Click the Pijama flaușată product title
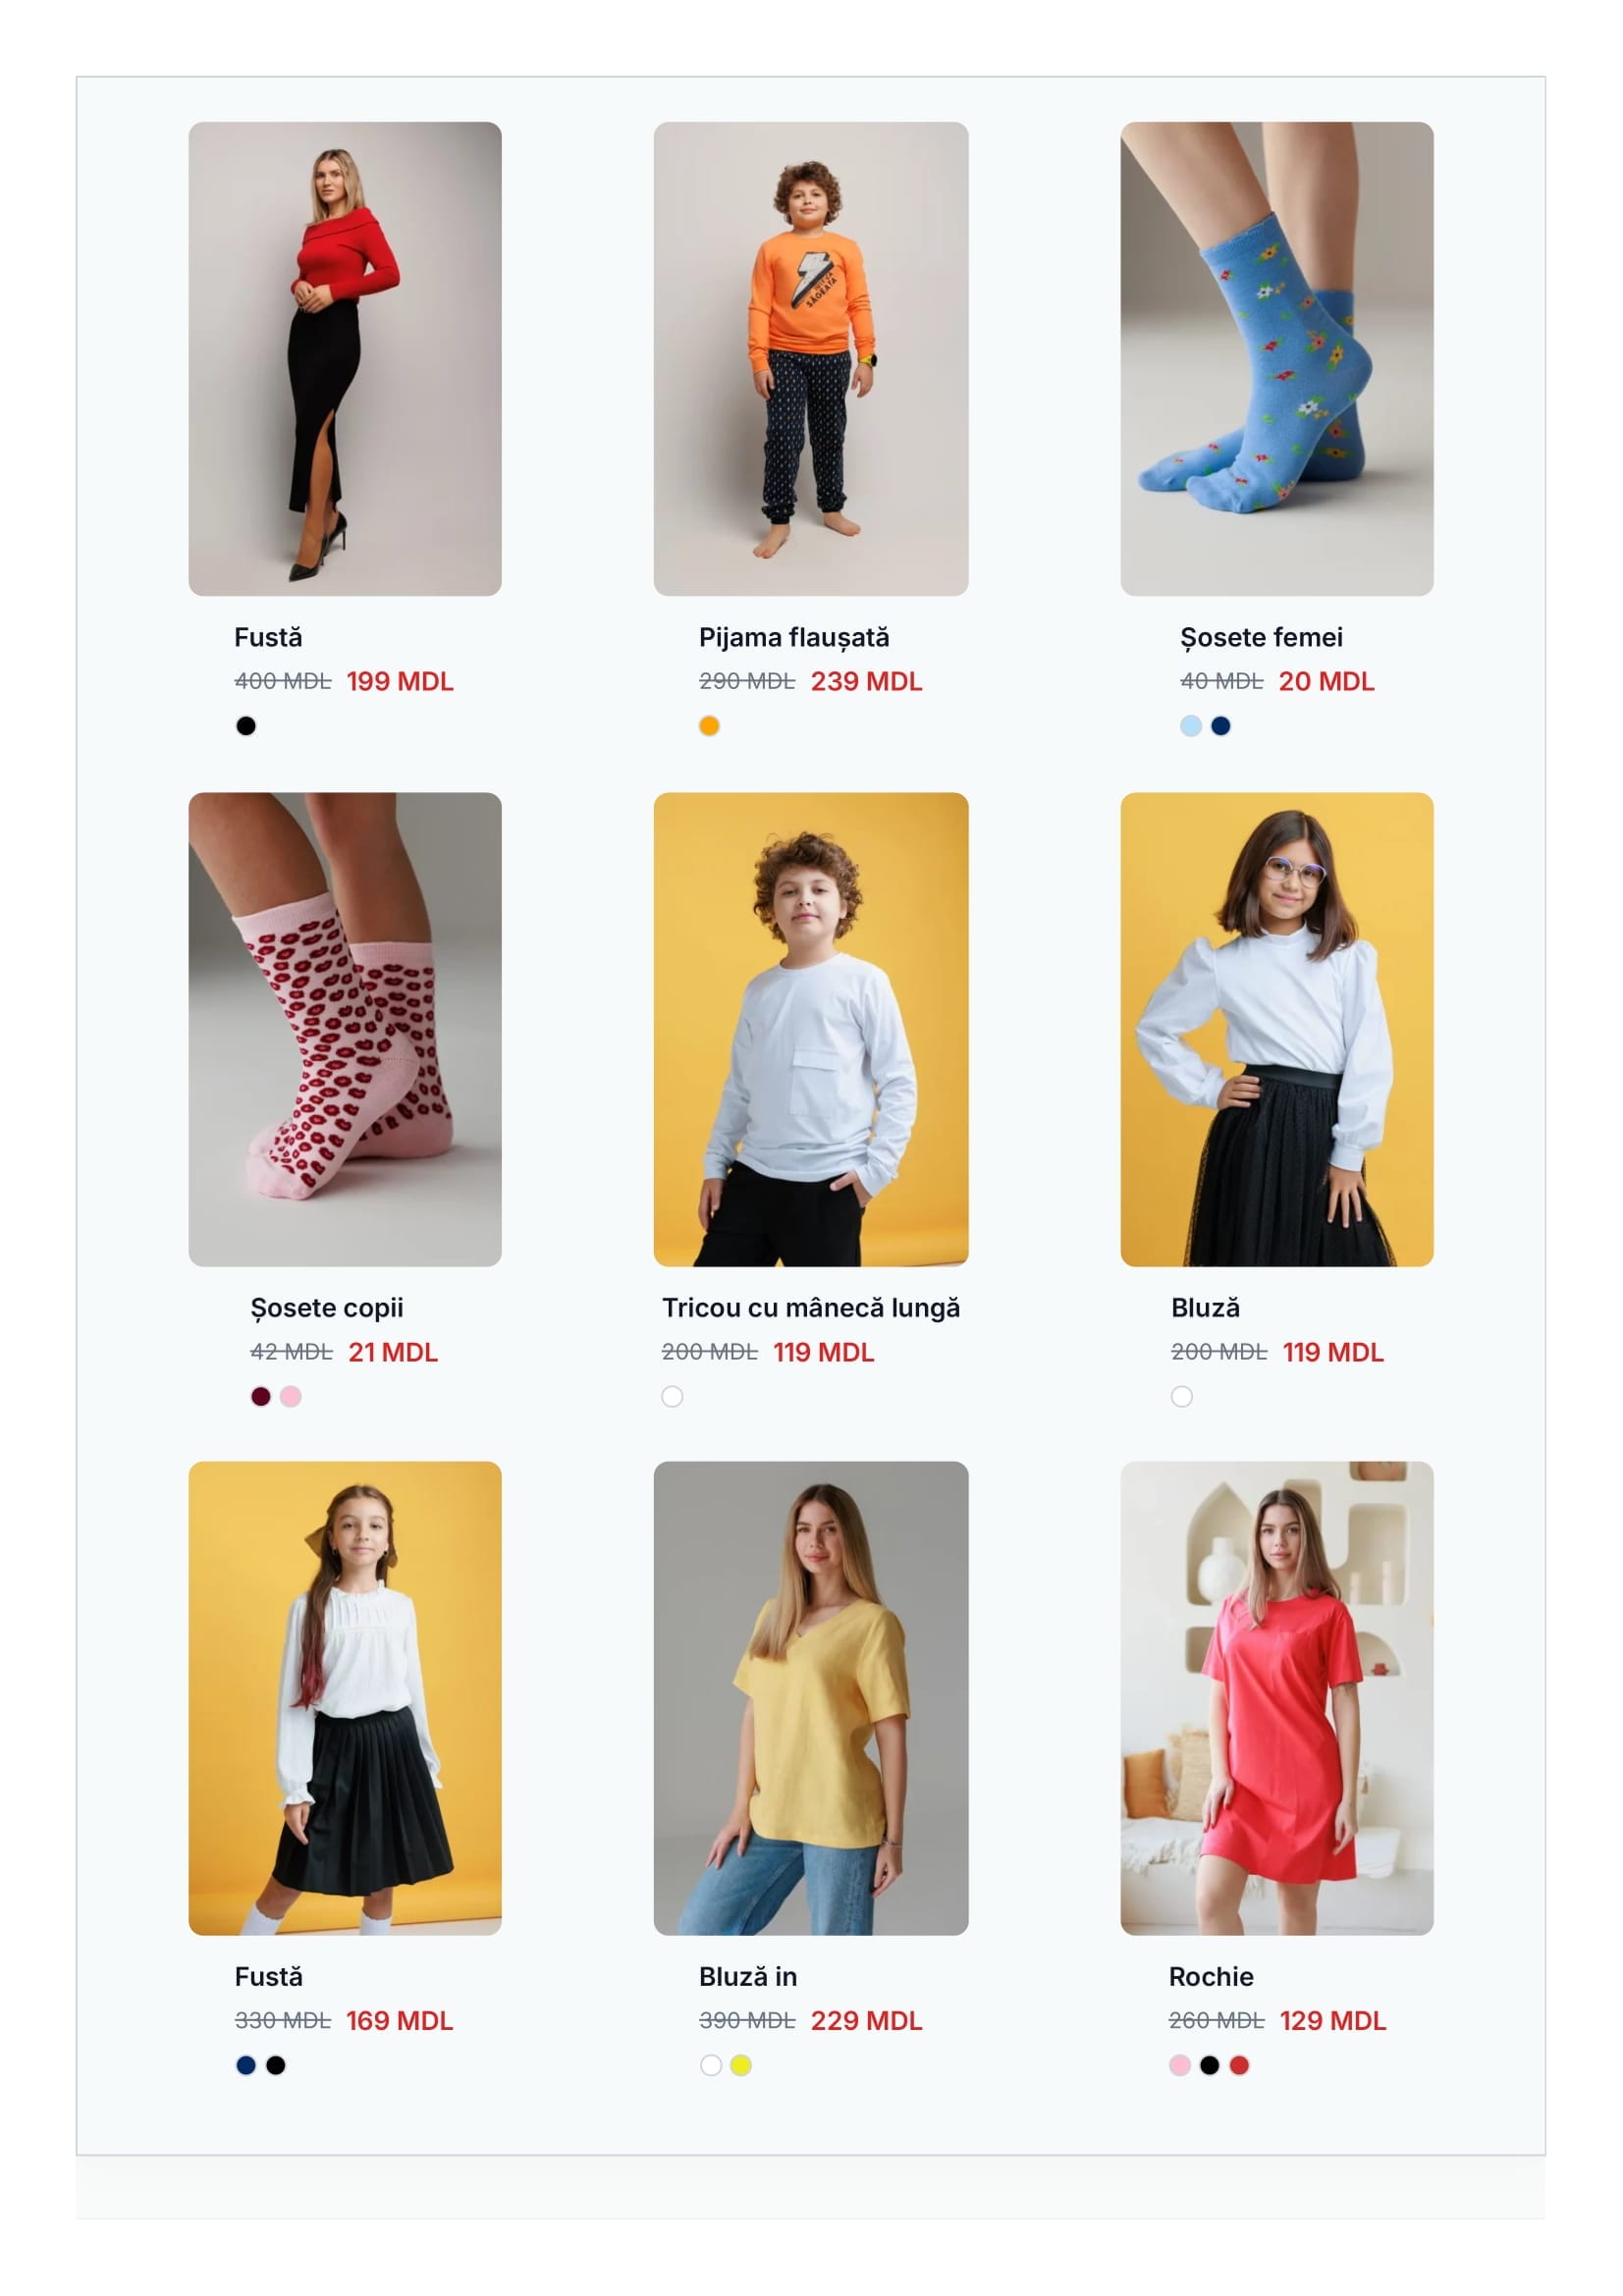This screenshot has height=2296, width=1623. pyautogui.click(x=793, y=637)
